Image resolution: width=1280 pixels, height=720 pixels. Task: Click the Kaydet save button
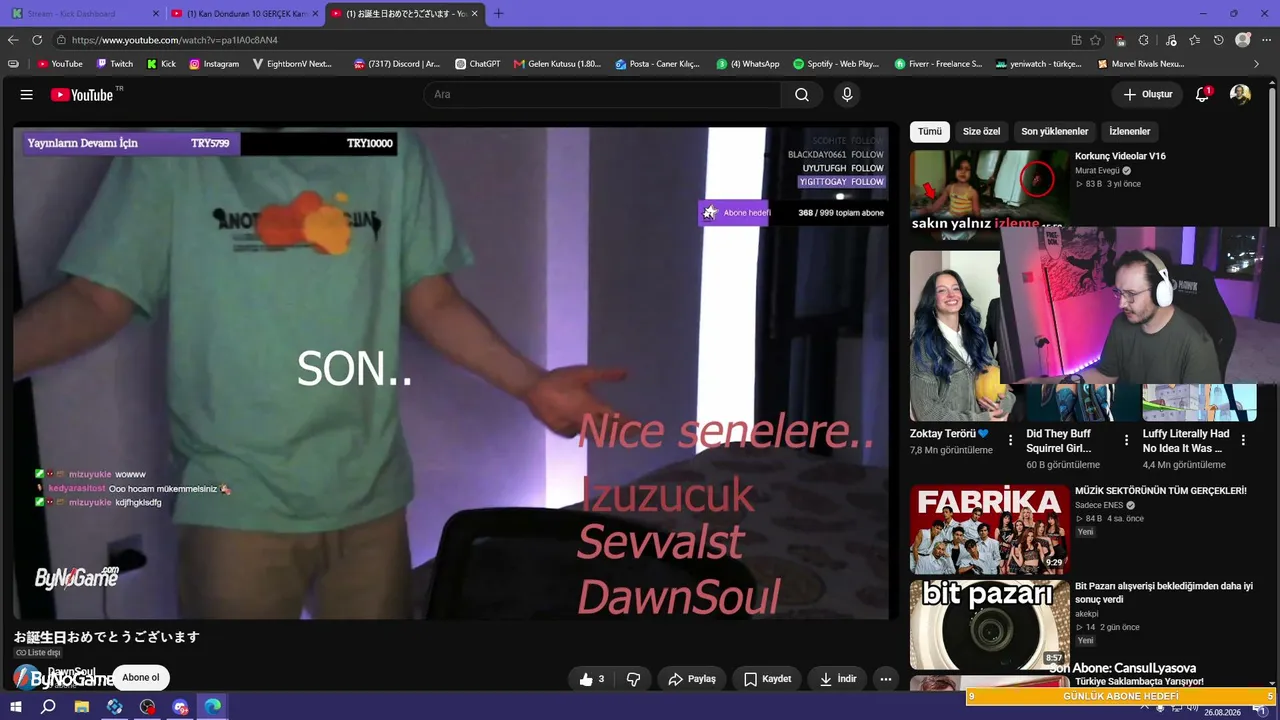(x=768, y=679)
